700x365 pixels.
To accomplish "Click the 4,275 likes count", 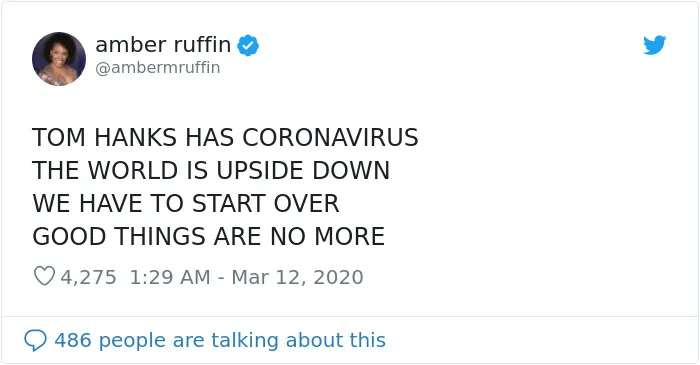I will [88, 277].
